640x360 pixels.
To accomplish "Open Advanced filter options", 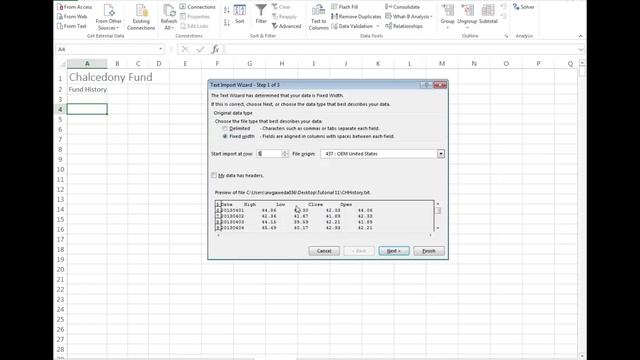I will pos(287,26).
